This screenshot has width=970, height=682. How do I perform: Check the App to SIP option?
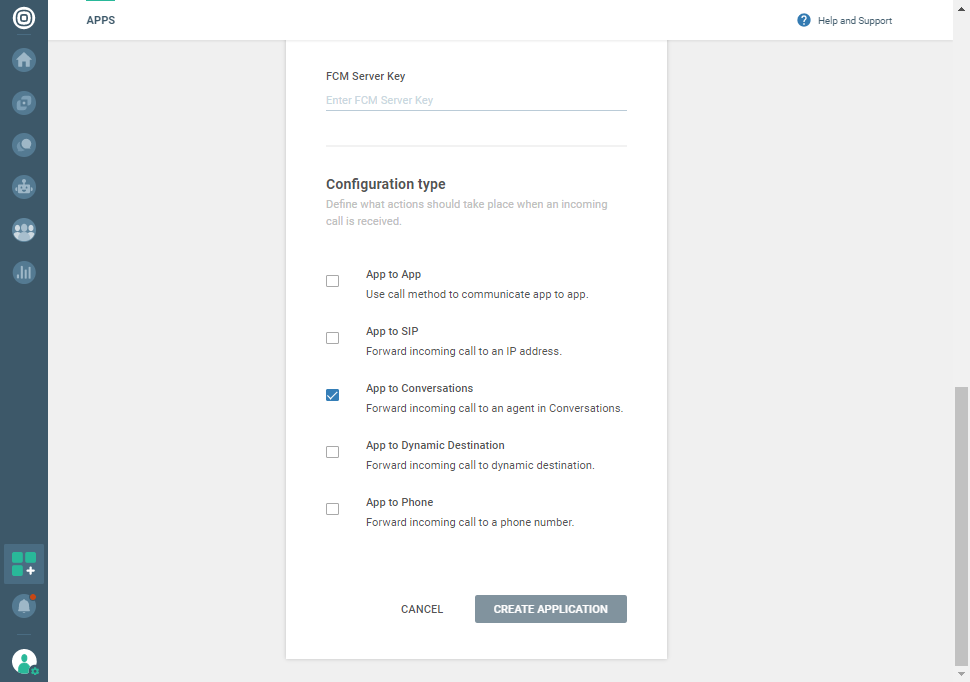[333, 338]
